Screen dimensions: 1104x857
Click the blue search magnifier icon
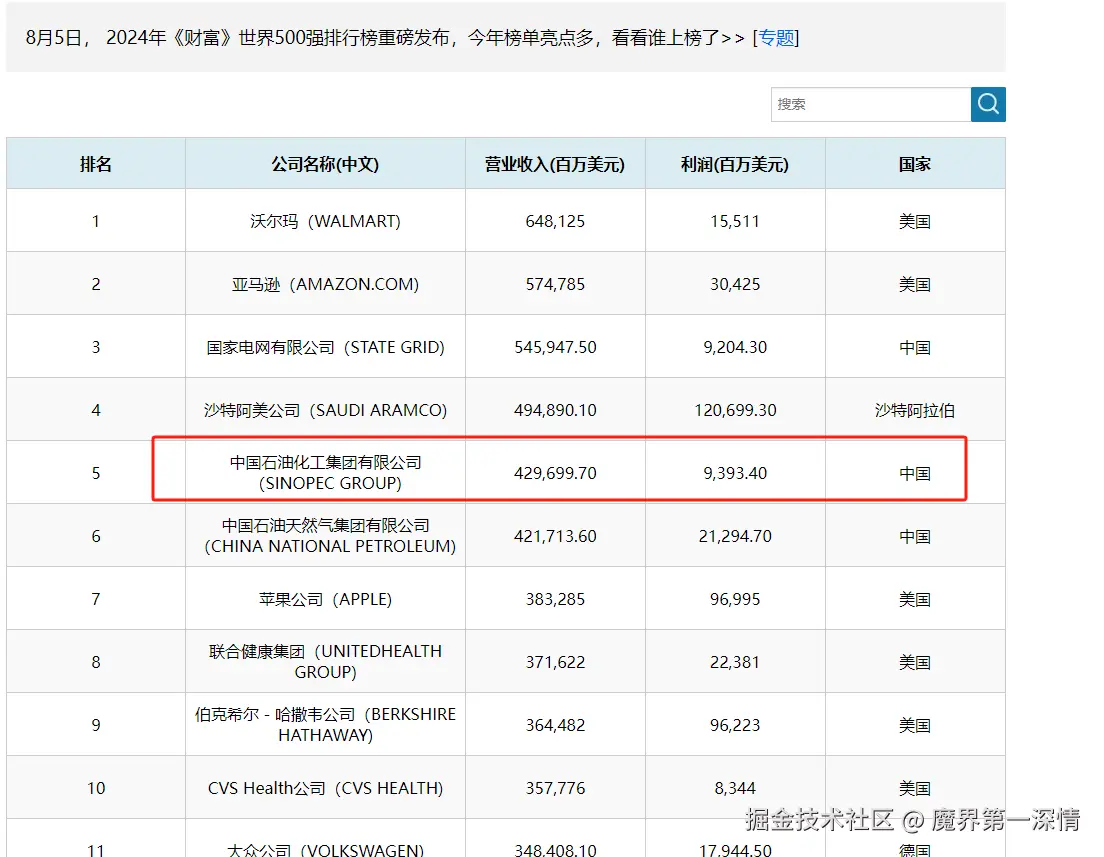987,104
